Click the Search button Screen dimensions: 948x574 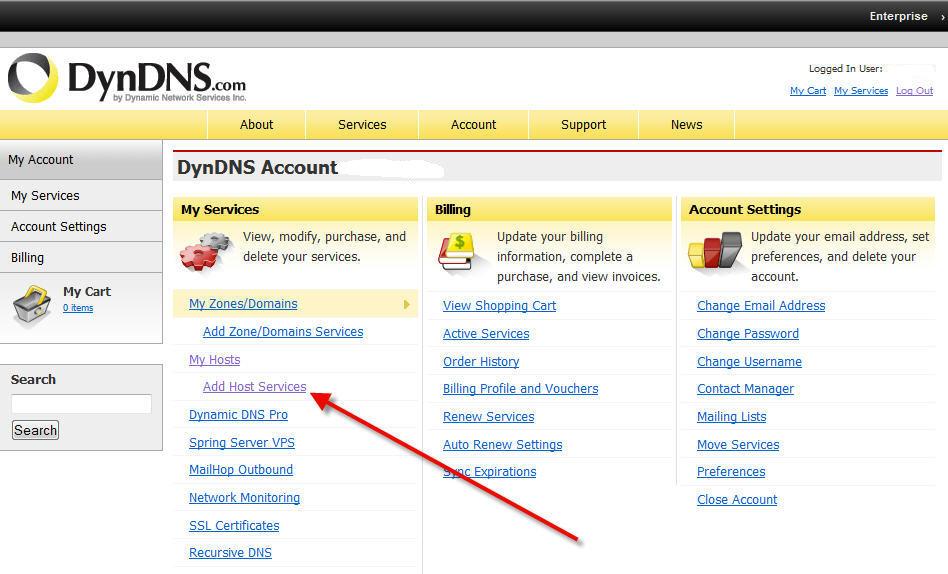pyautogui.click(x=36, y=430)
